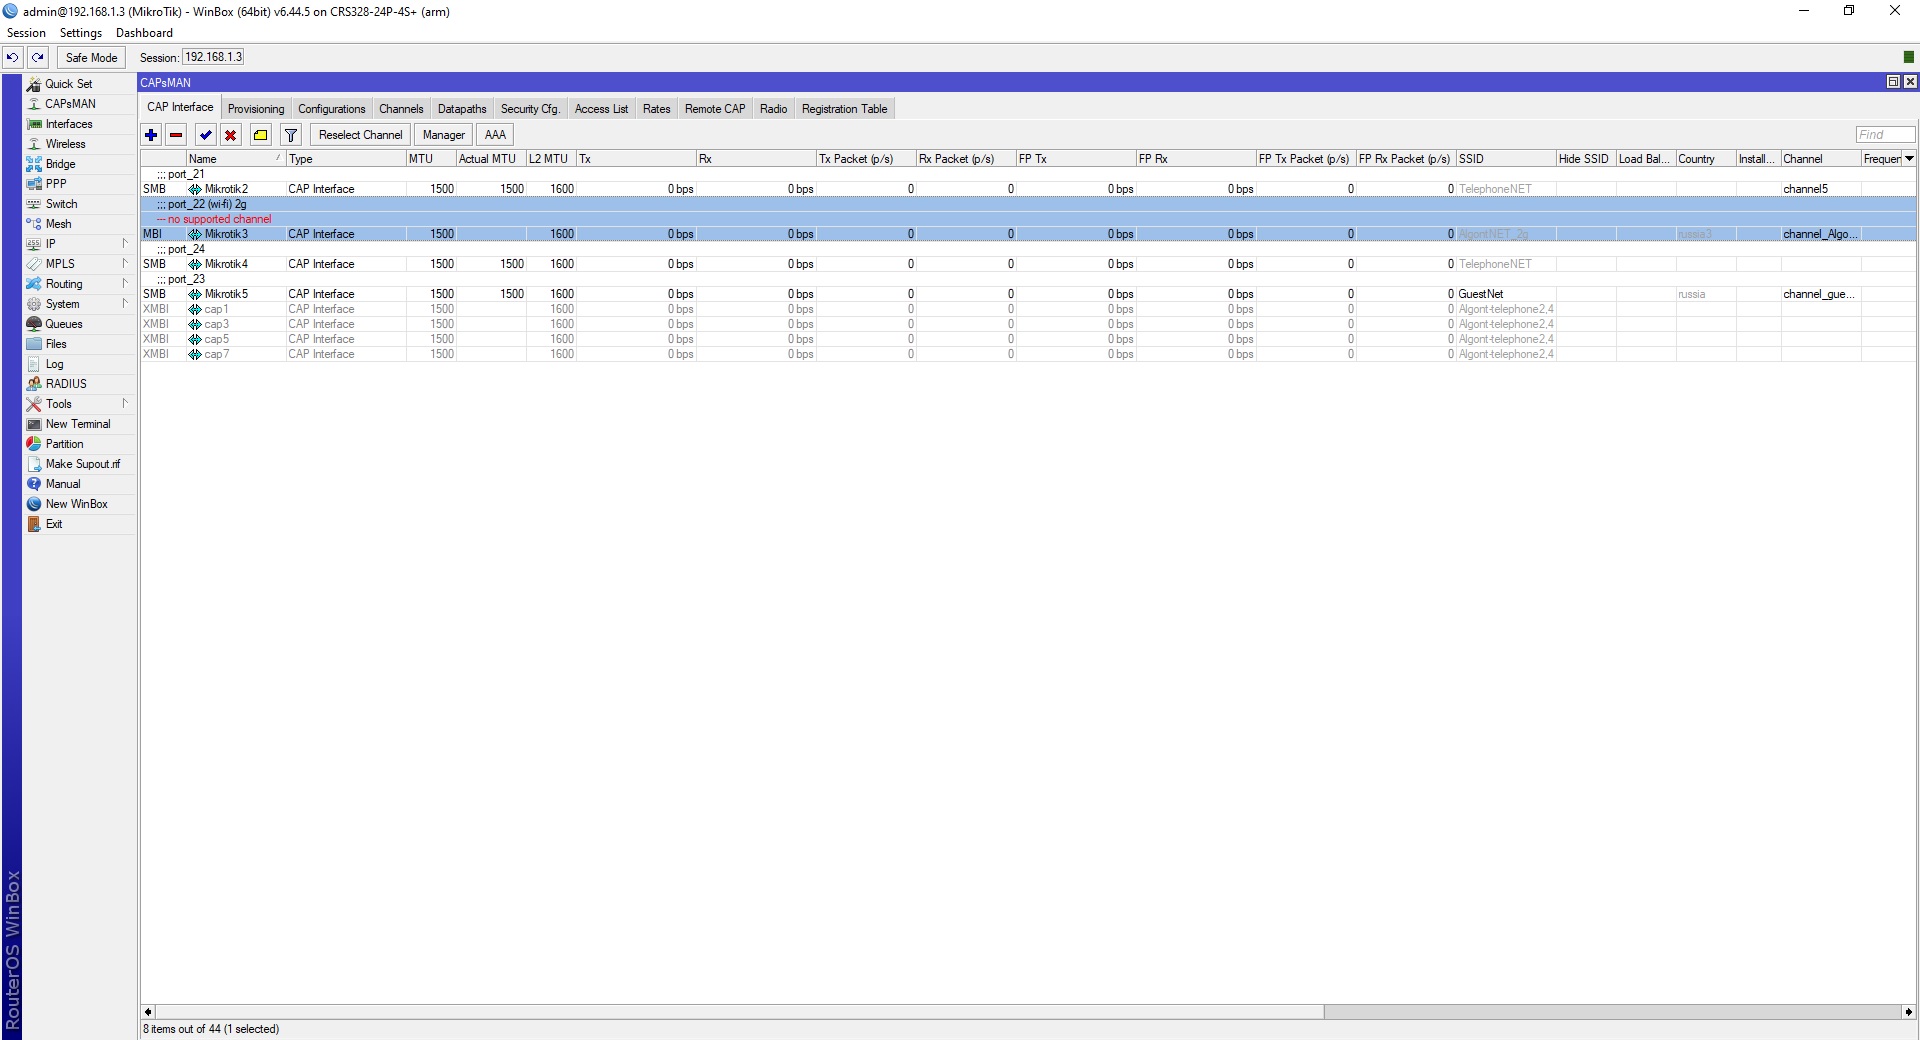Screen dimensions: 1920x1040
Task: Open the table columns dropdown arrow
Action: tap(1909, 159)
